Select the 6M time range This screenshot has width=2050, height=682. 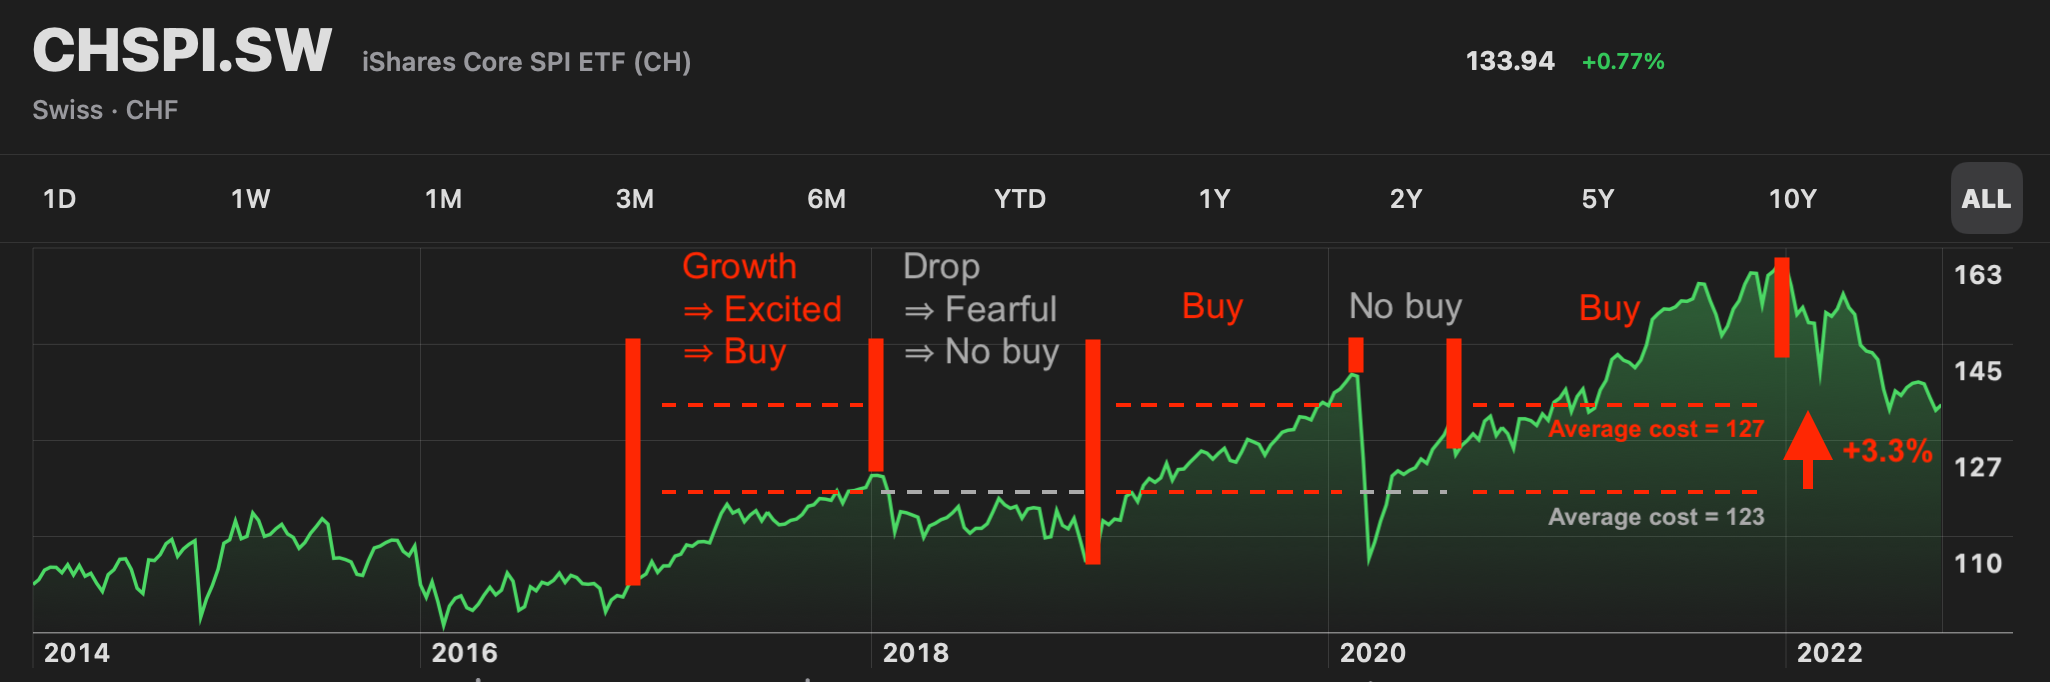click(x=827, y=199)
